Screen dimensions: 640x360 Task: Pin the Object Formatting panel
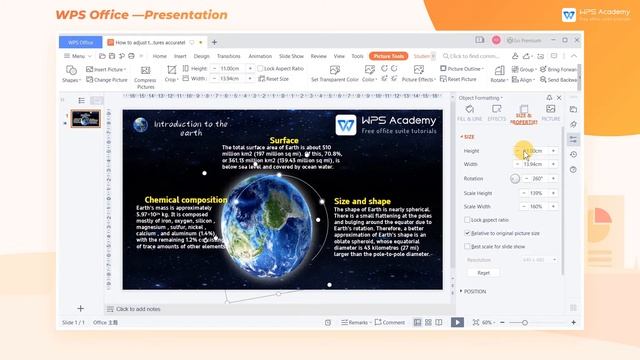click(549, 98)
